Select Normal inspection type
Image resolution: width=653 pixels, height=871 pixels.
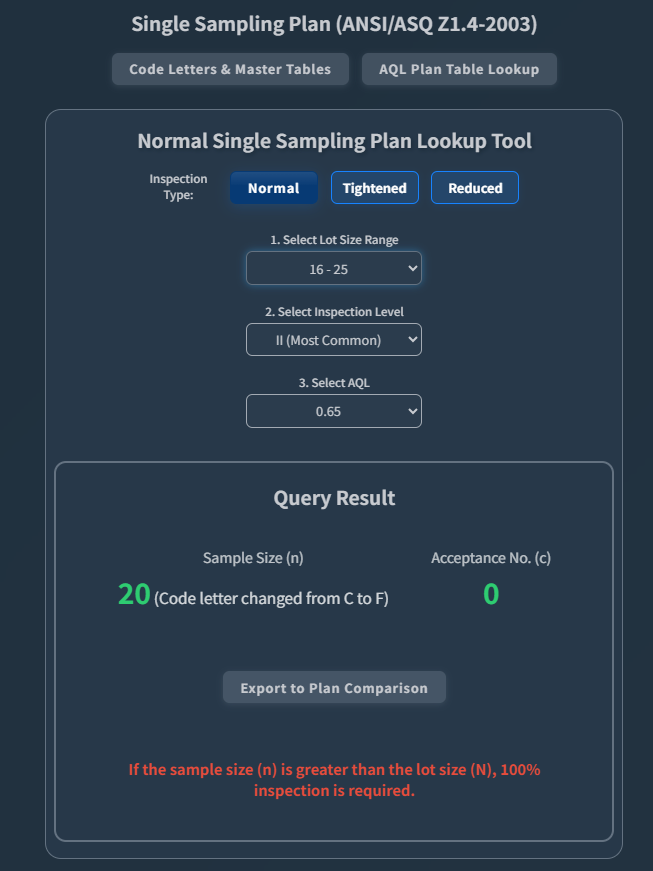(x=274, y=188)
